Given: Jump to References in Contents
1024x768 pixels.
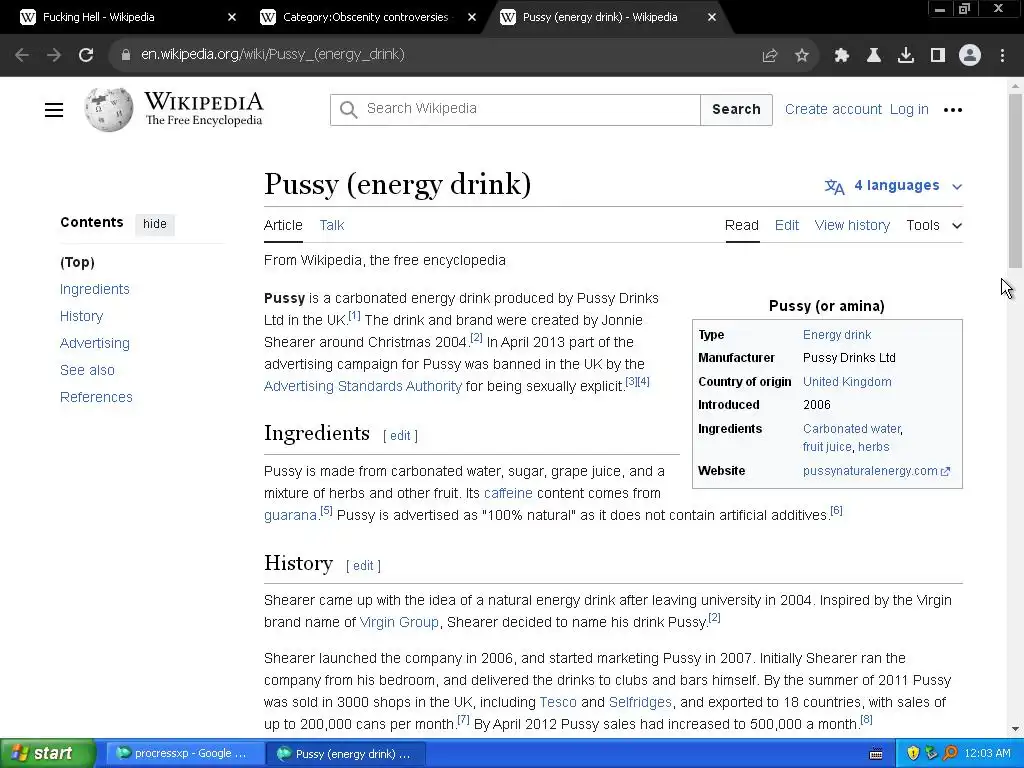Looking at the screenshot, I should pyautogui.click(x=96, y=397).
